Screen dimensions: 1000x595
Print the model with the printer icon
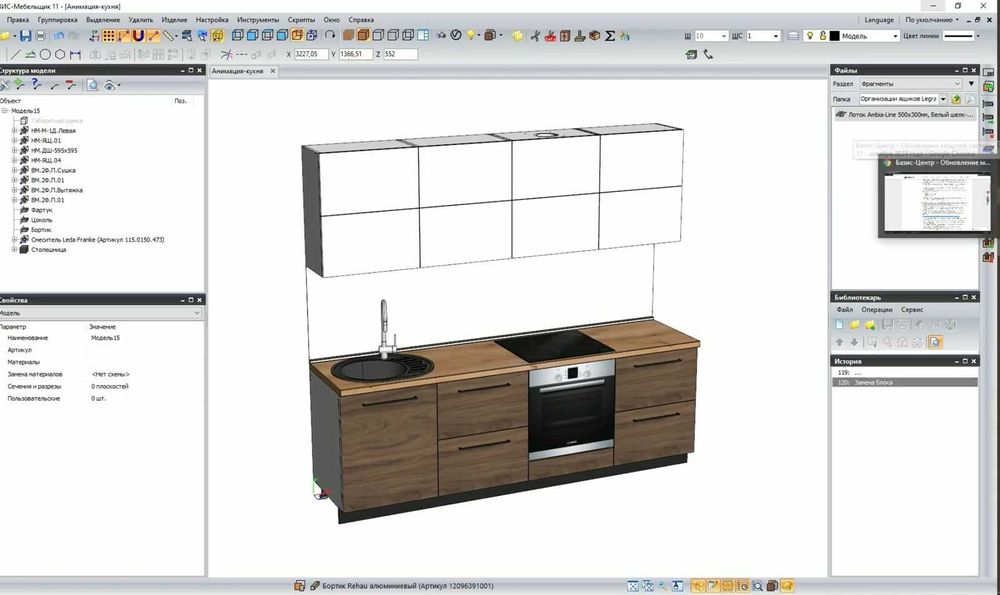(40, 36)
